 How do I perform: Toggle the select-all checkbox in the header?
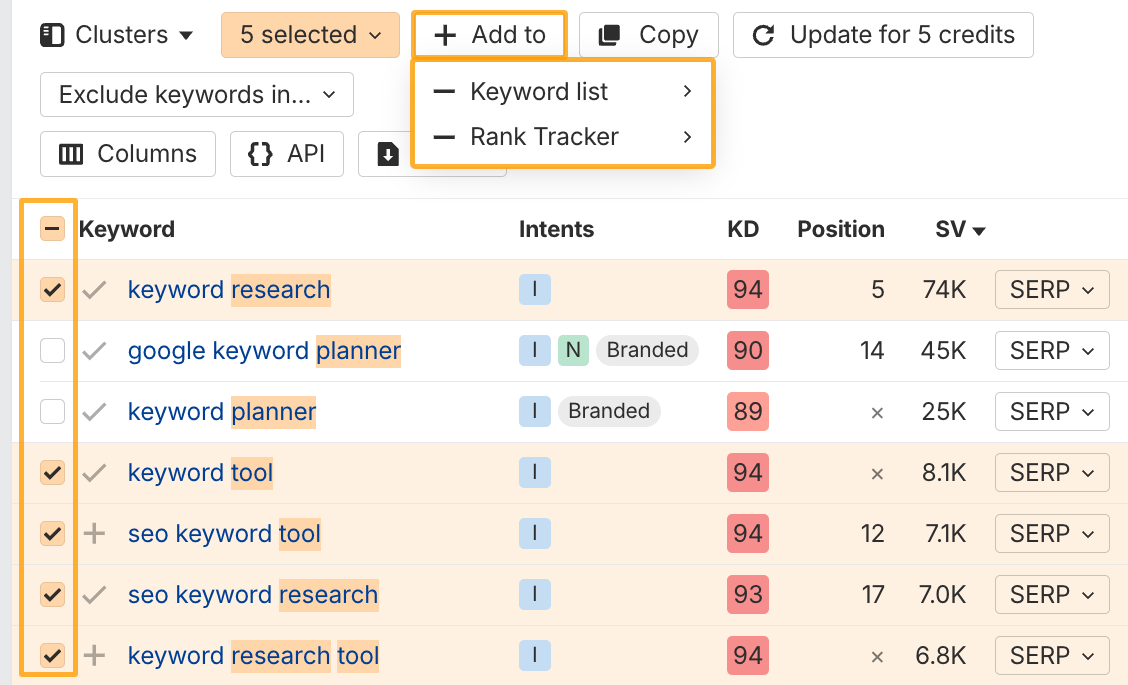[x=52, y=228]
